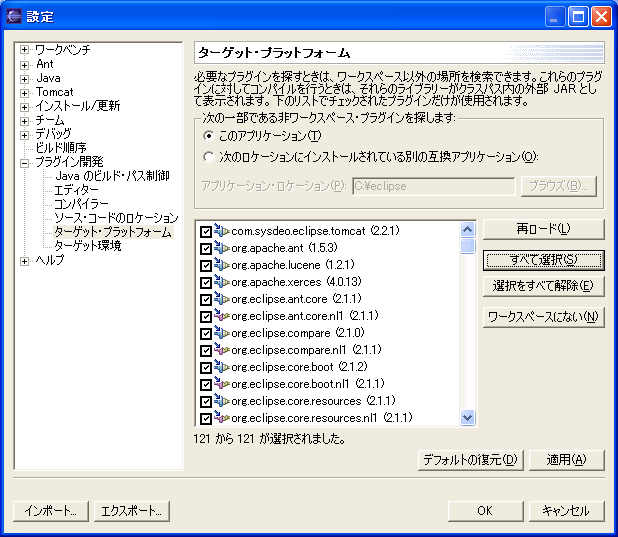Click fragment icon of org.eclipse.ant.core.nl1
Screen dimensions: 618x537
click(x=222, y=316)
